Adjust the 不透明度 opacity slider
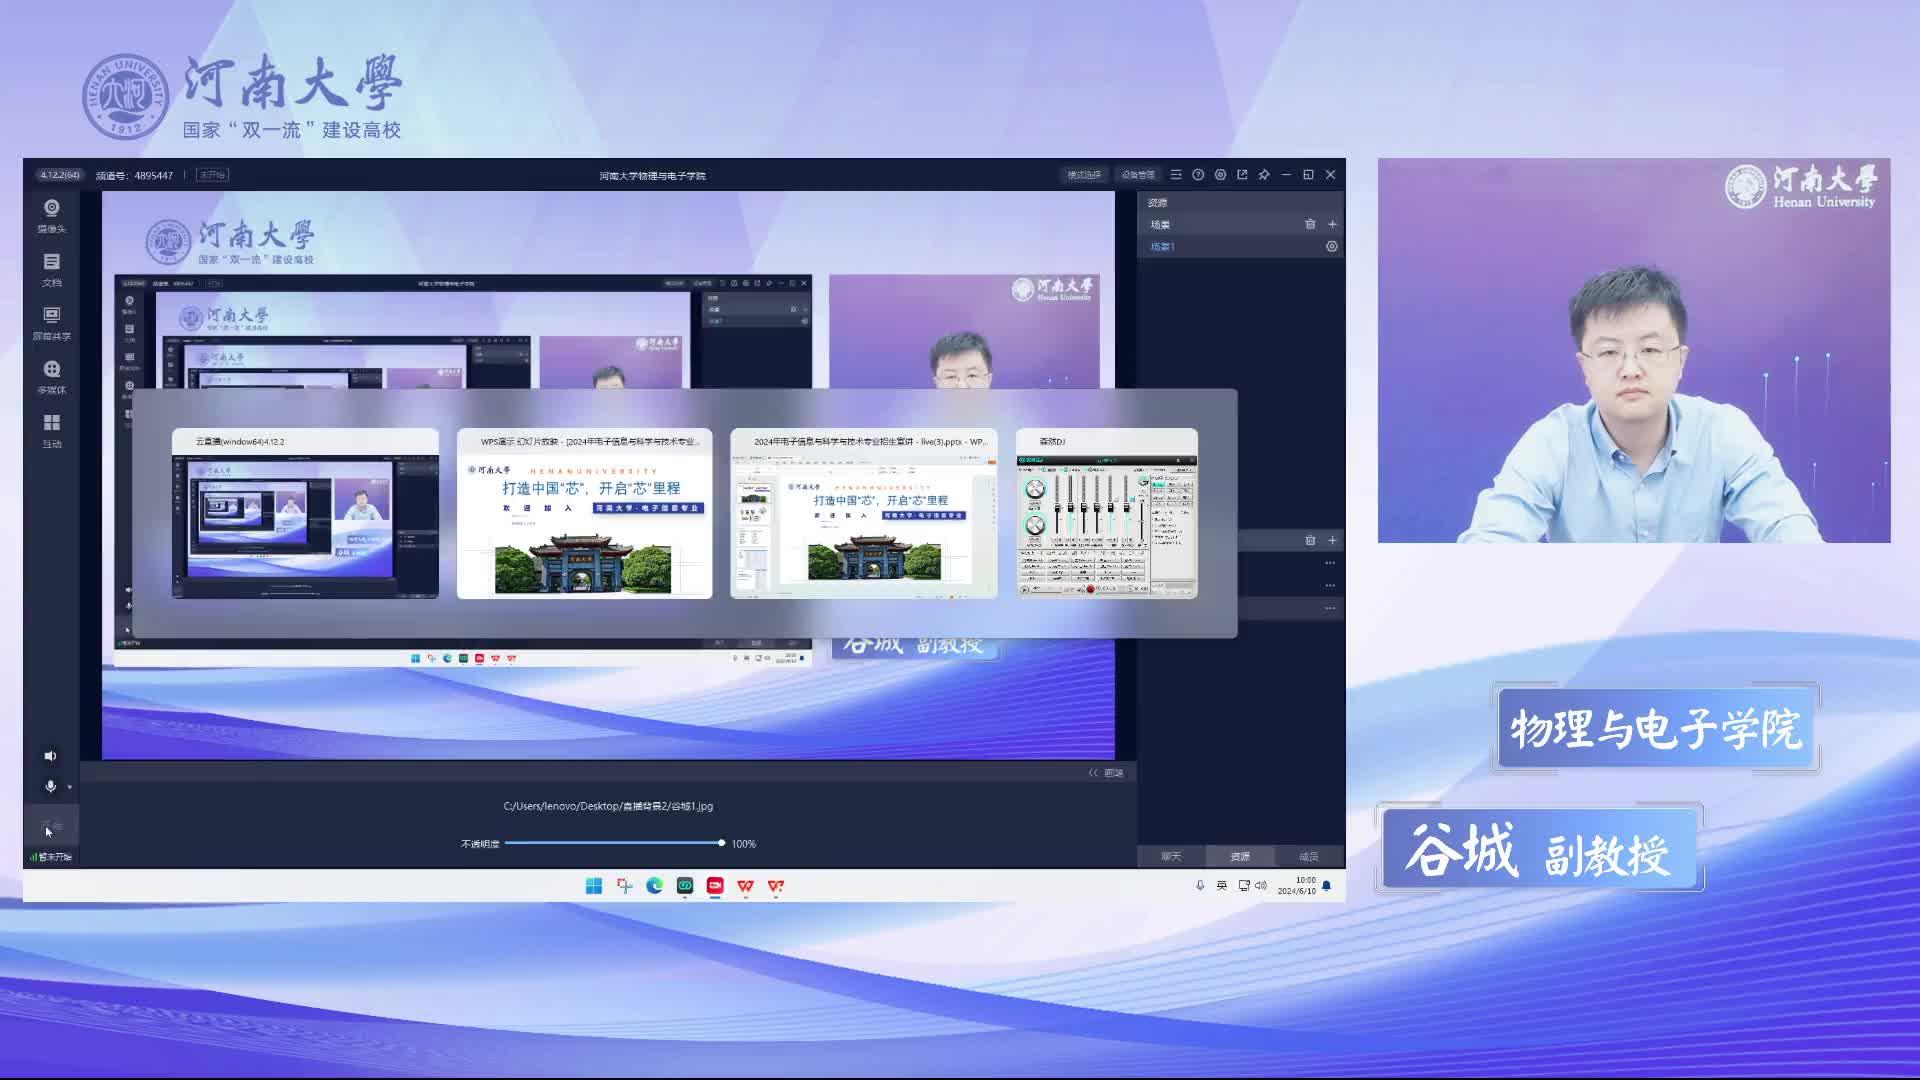This screenshot has width=1920, height=1080. pyautogui.click(x=613, y=843)
